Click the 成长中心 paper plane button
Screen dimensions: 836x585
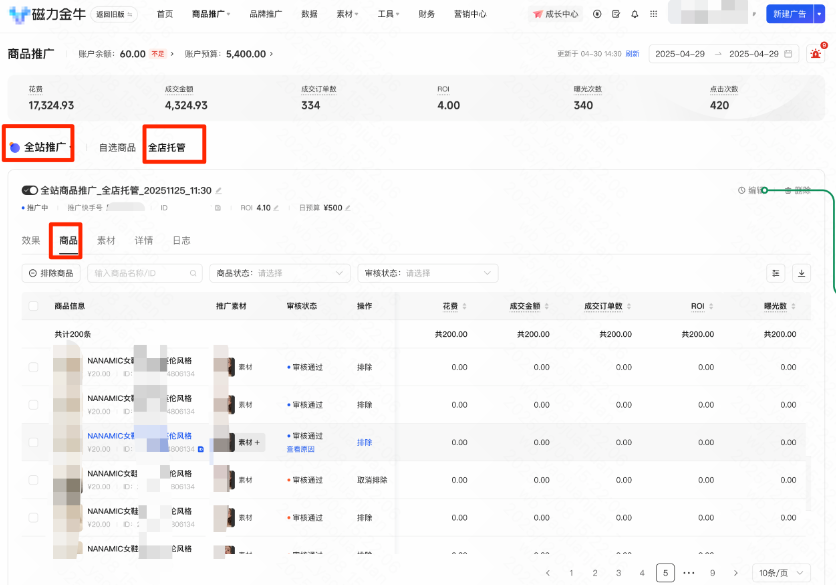click(556, 14)
